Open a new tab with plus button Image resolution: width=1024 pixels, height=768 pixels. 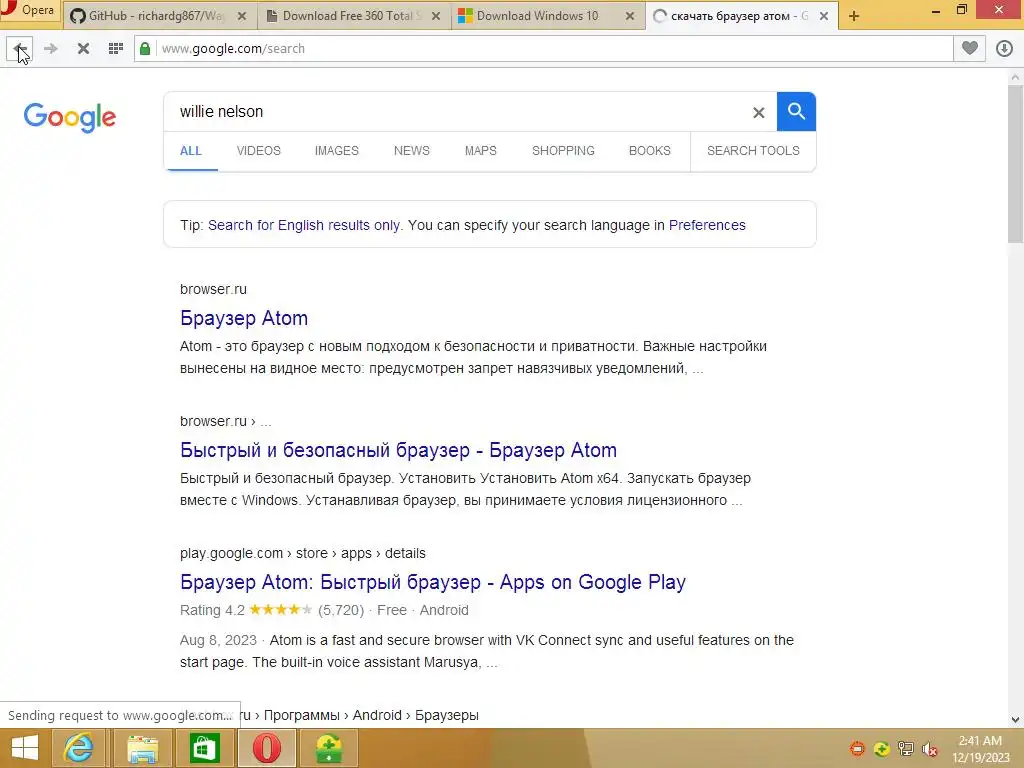[x=854, y=16]
